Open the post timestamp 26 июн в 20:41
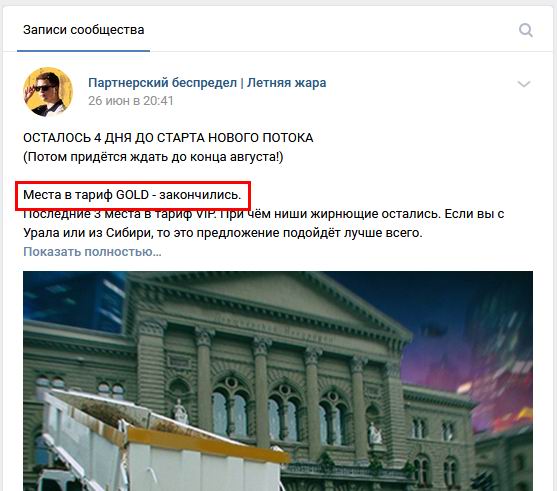 (x=130, y=101)
